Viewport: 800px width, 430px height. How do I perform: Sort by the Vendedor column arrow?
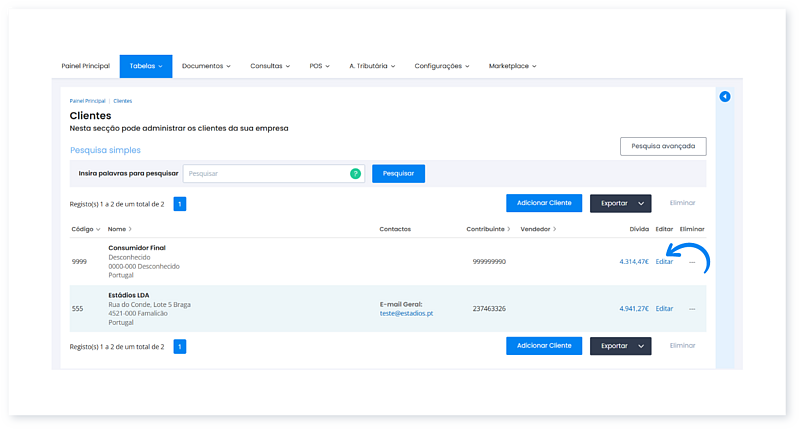(554, 229)
